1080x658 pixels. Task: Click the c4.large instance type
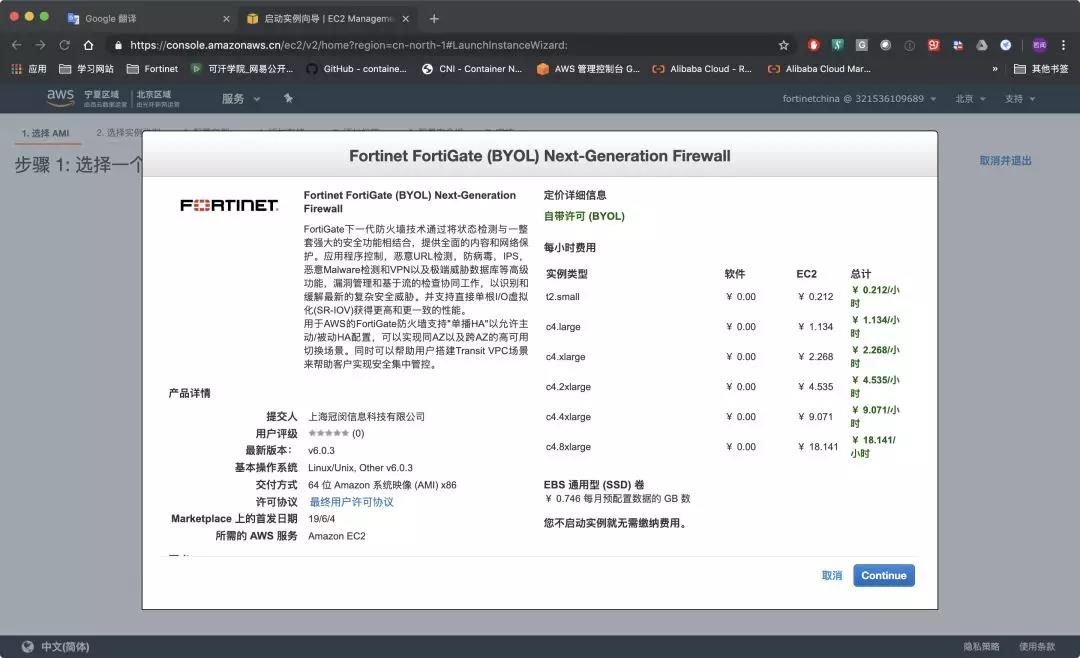pyautogui.click(x=563, y=327)
